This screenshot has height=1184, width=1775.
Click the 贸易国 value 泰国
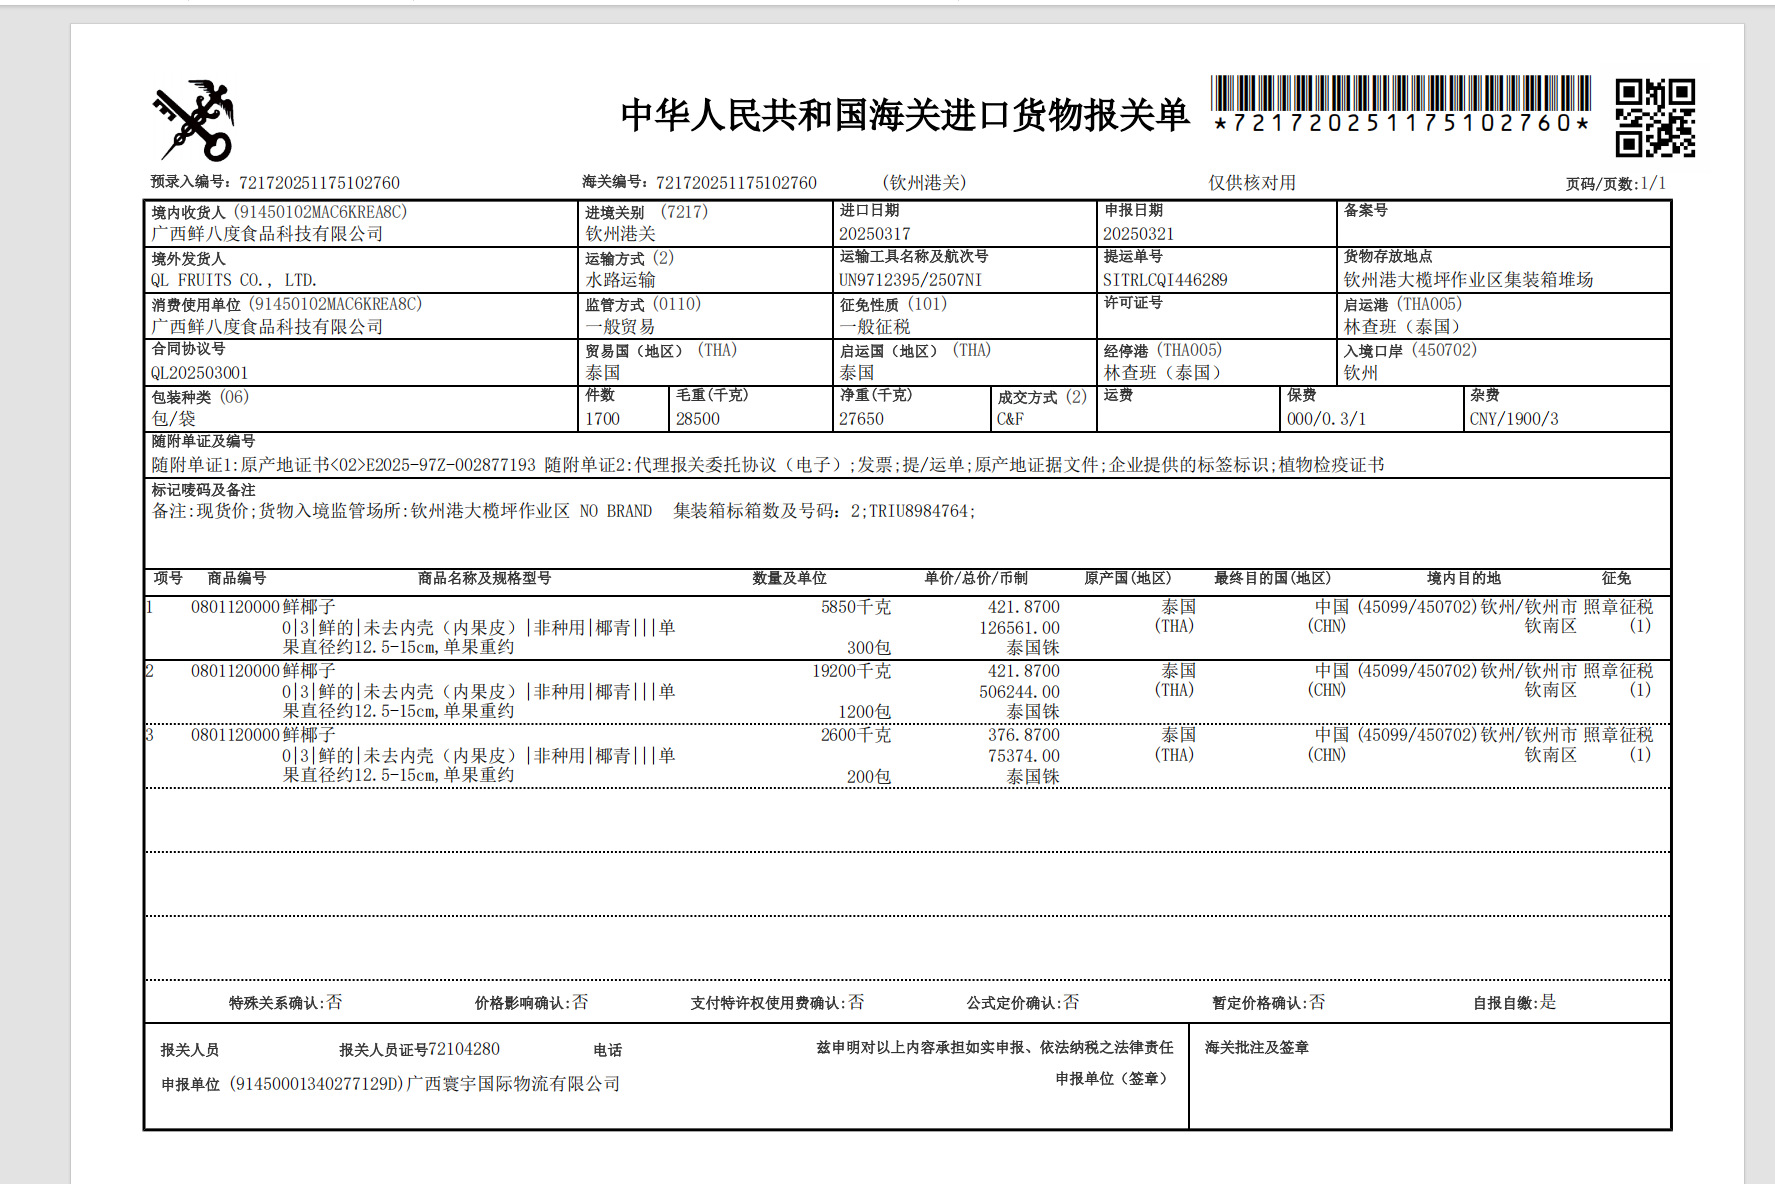point(603,373)
